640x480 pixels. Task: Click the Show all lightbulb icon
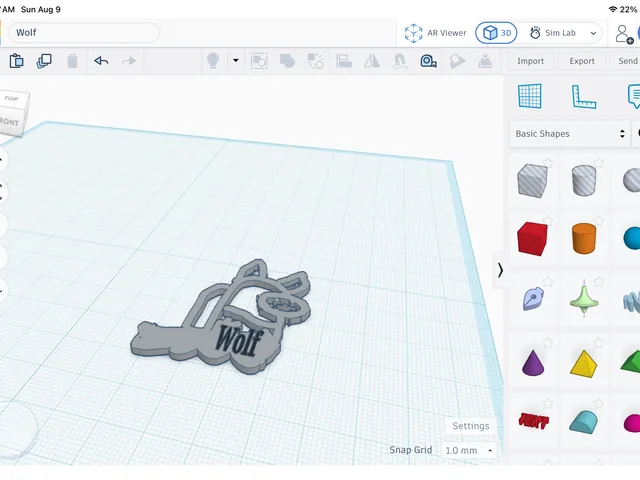point(213,61)
